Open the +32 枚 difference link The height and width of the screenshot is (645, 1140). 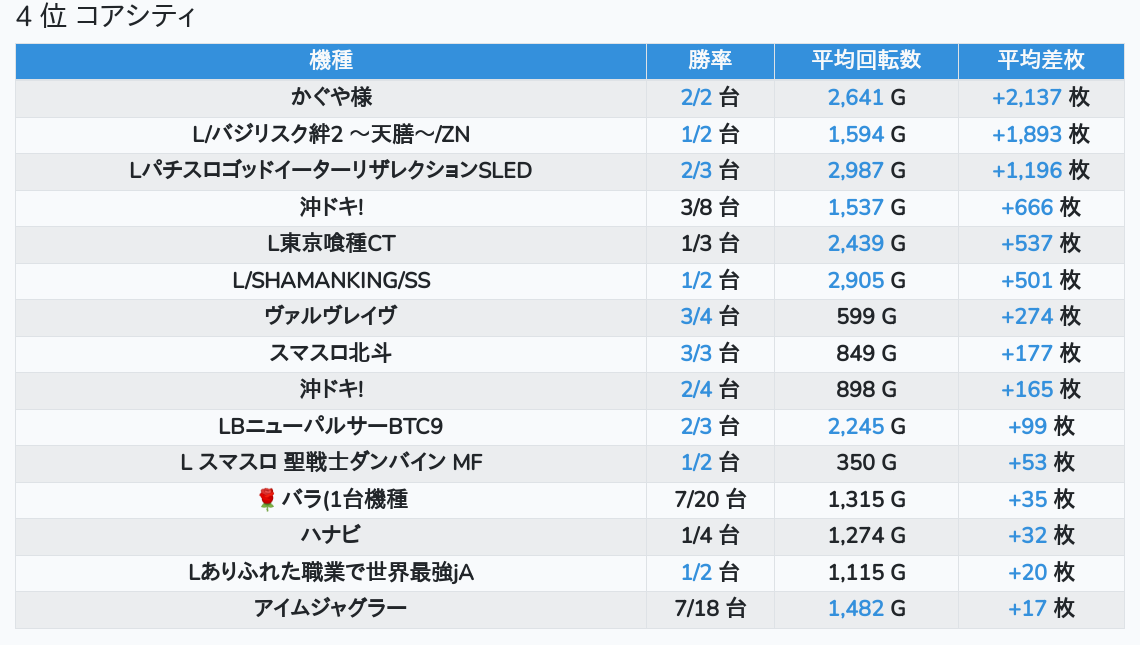1027,536
